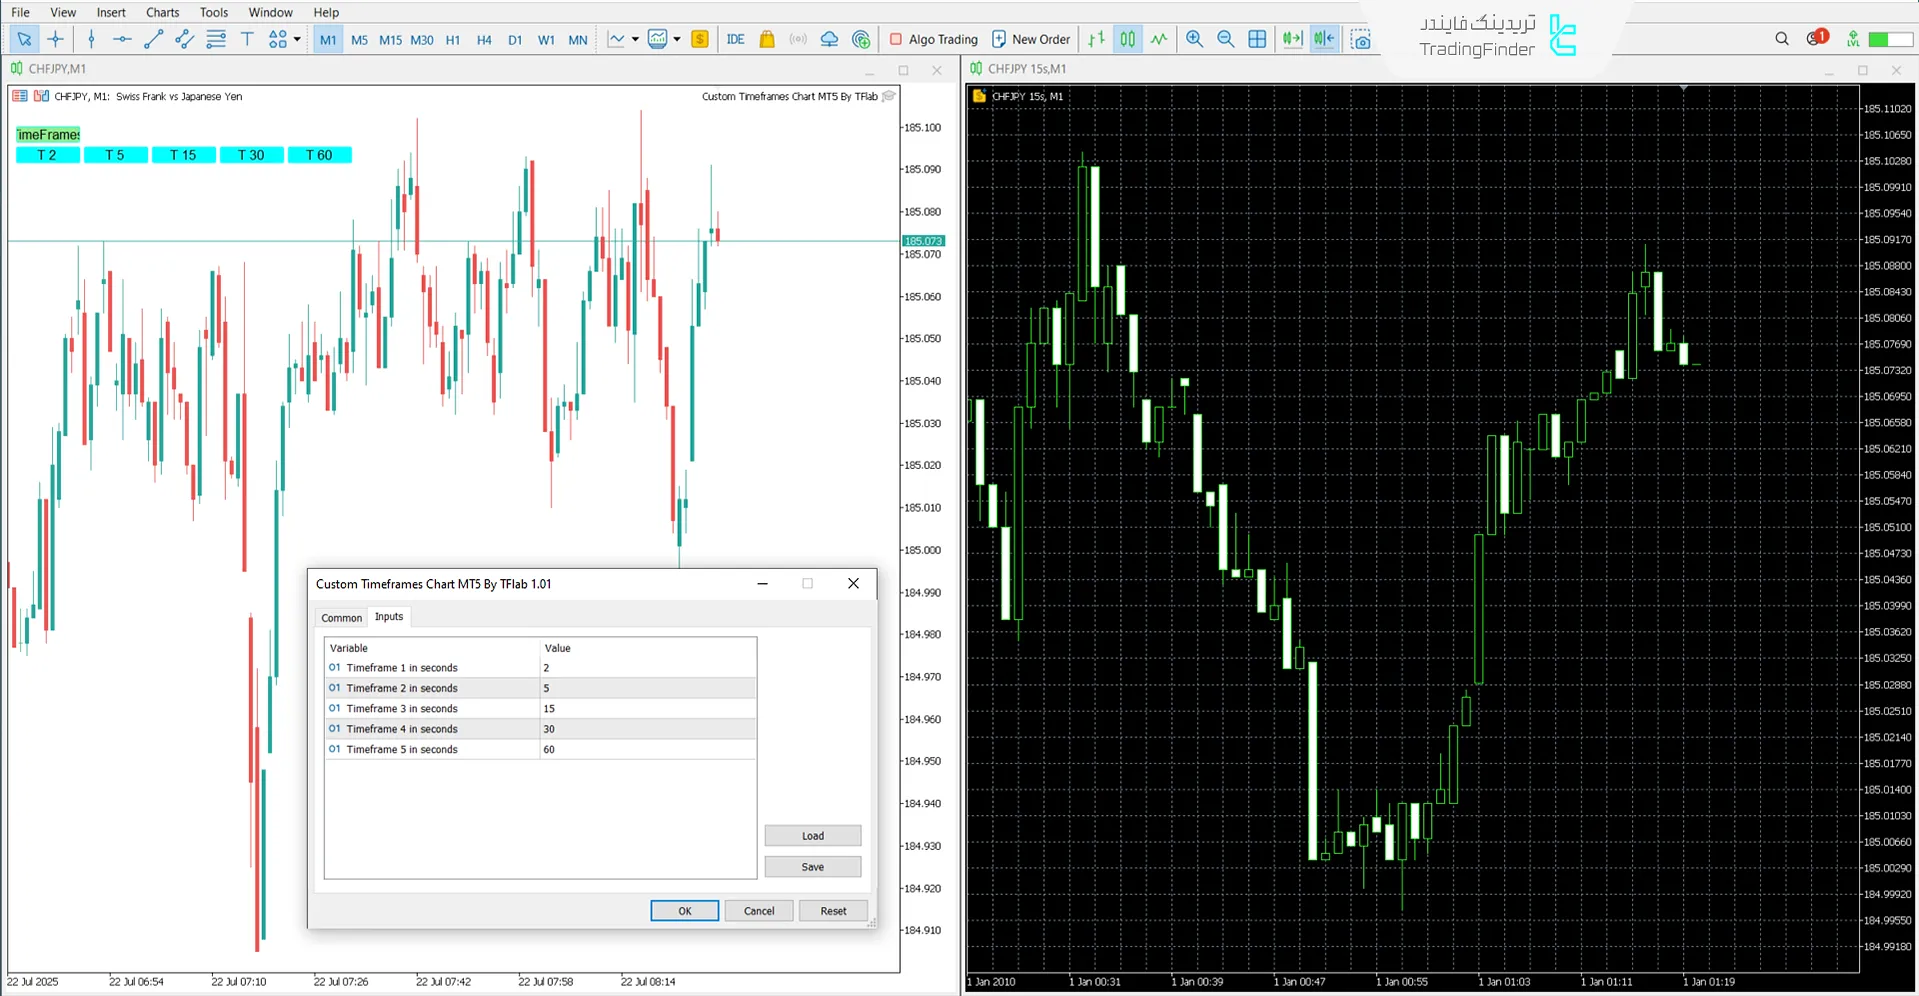
Task: Click the Load button in the dialog
Action: click(812, 835)
